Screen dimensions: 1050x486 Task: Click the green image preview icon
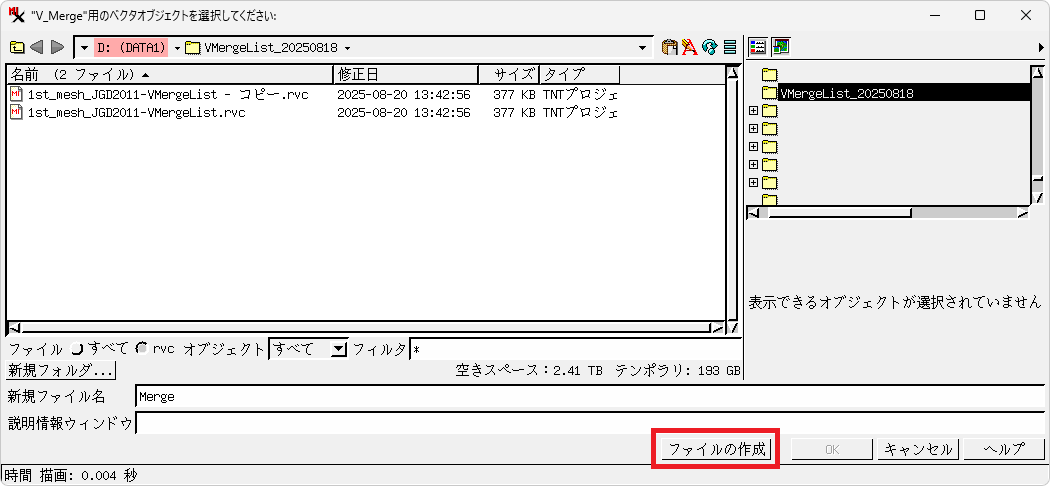pos(780,47)
